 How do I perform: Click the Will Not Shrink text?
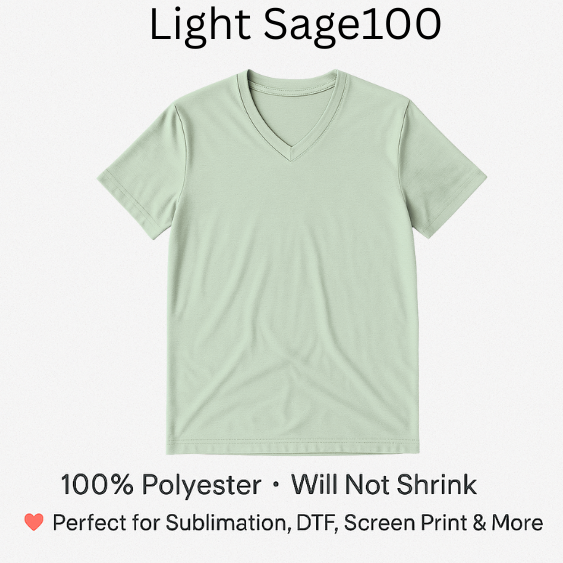pyautogui.click(x=384, y=485)
